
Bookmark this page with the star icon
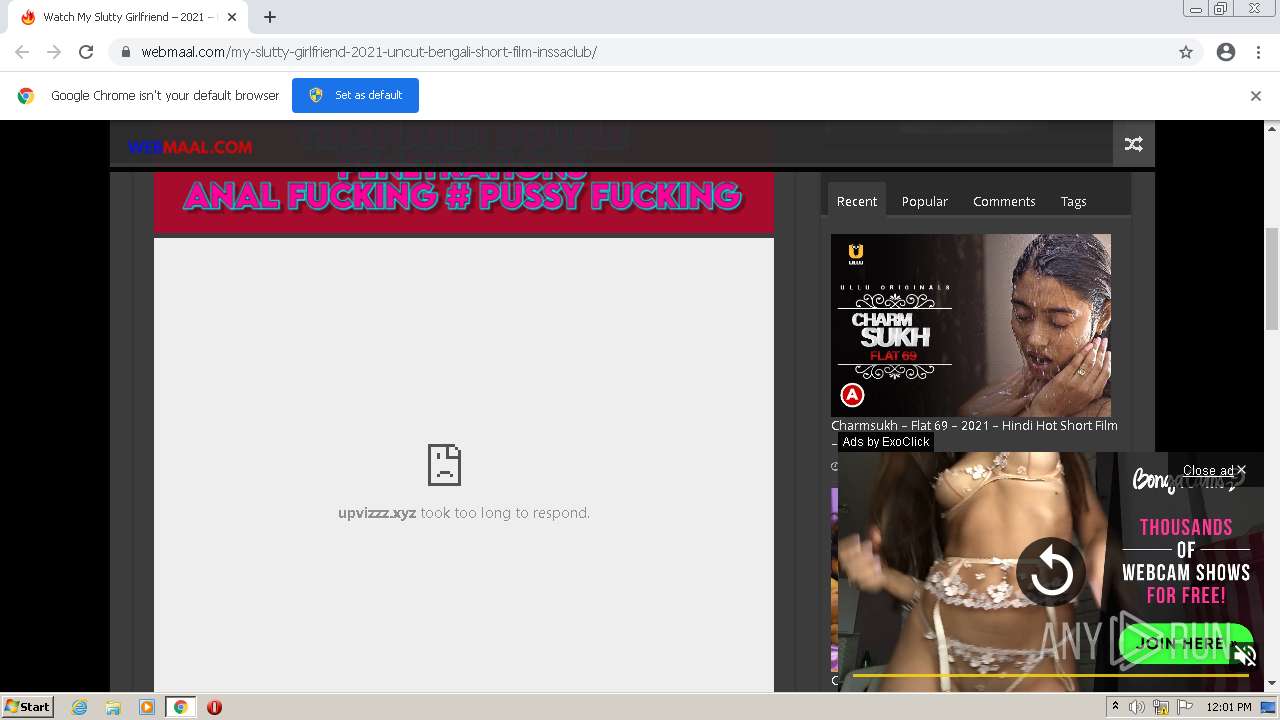point(1186,52)
